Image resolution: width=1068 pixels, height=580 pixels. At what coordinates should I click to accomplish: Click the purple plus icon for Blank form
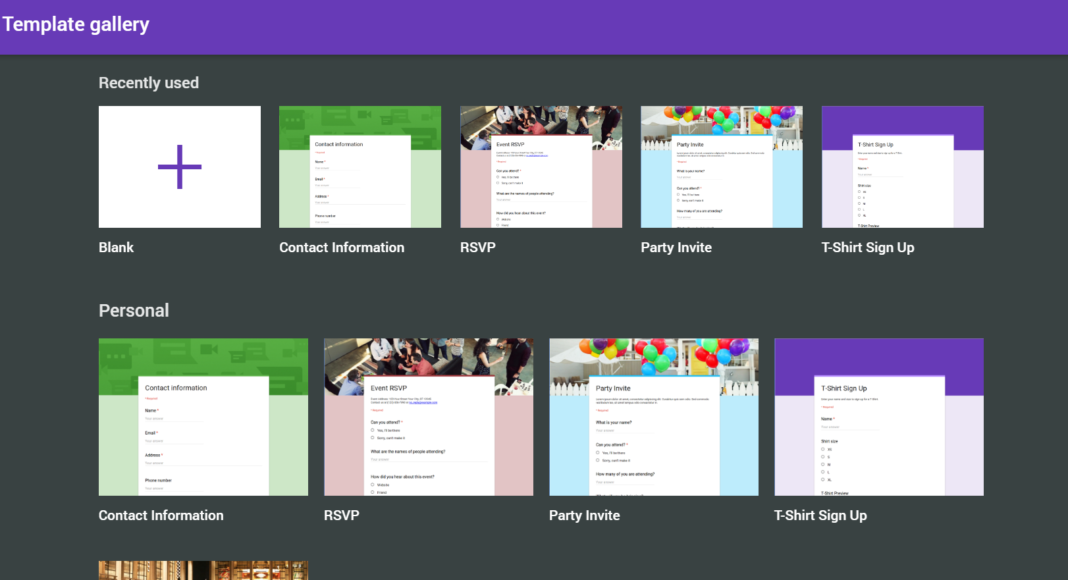(x=180, y=167)
